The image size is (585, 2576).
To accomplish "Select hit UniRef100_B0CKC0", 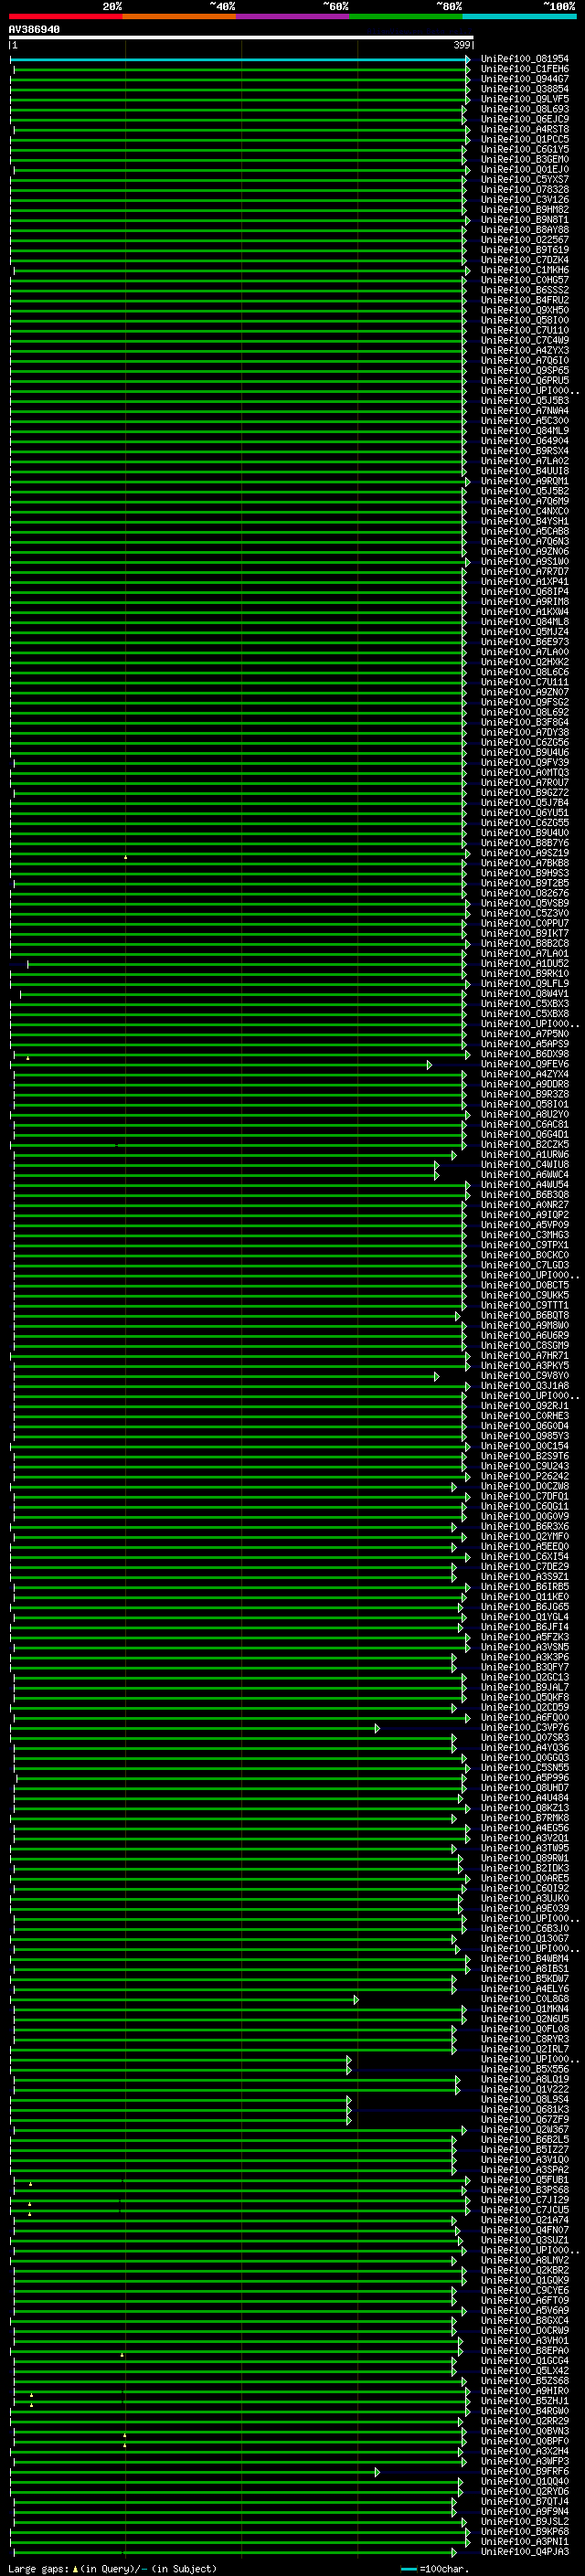I will click(524, 1255).
